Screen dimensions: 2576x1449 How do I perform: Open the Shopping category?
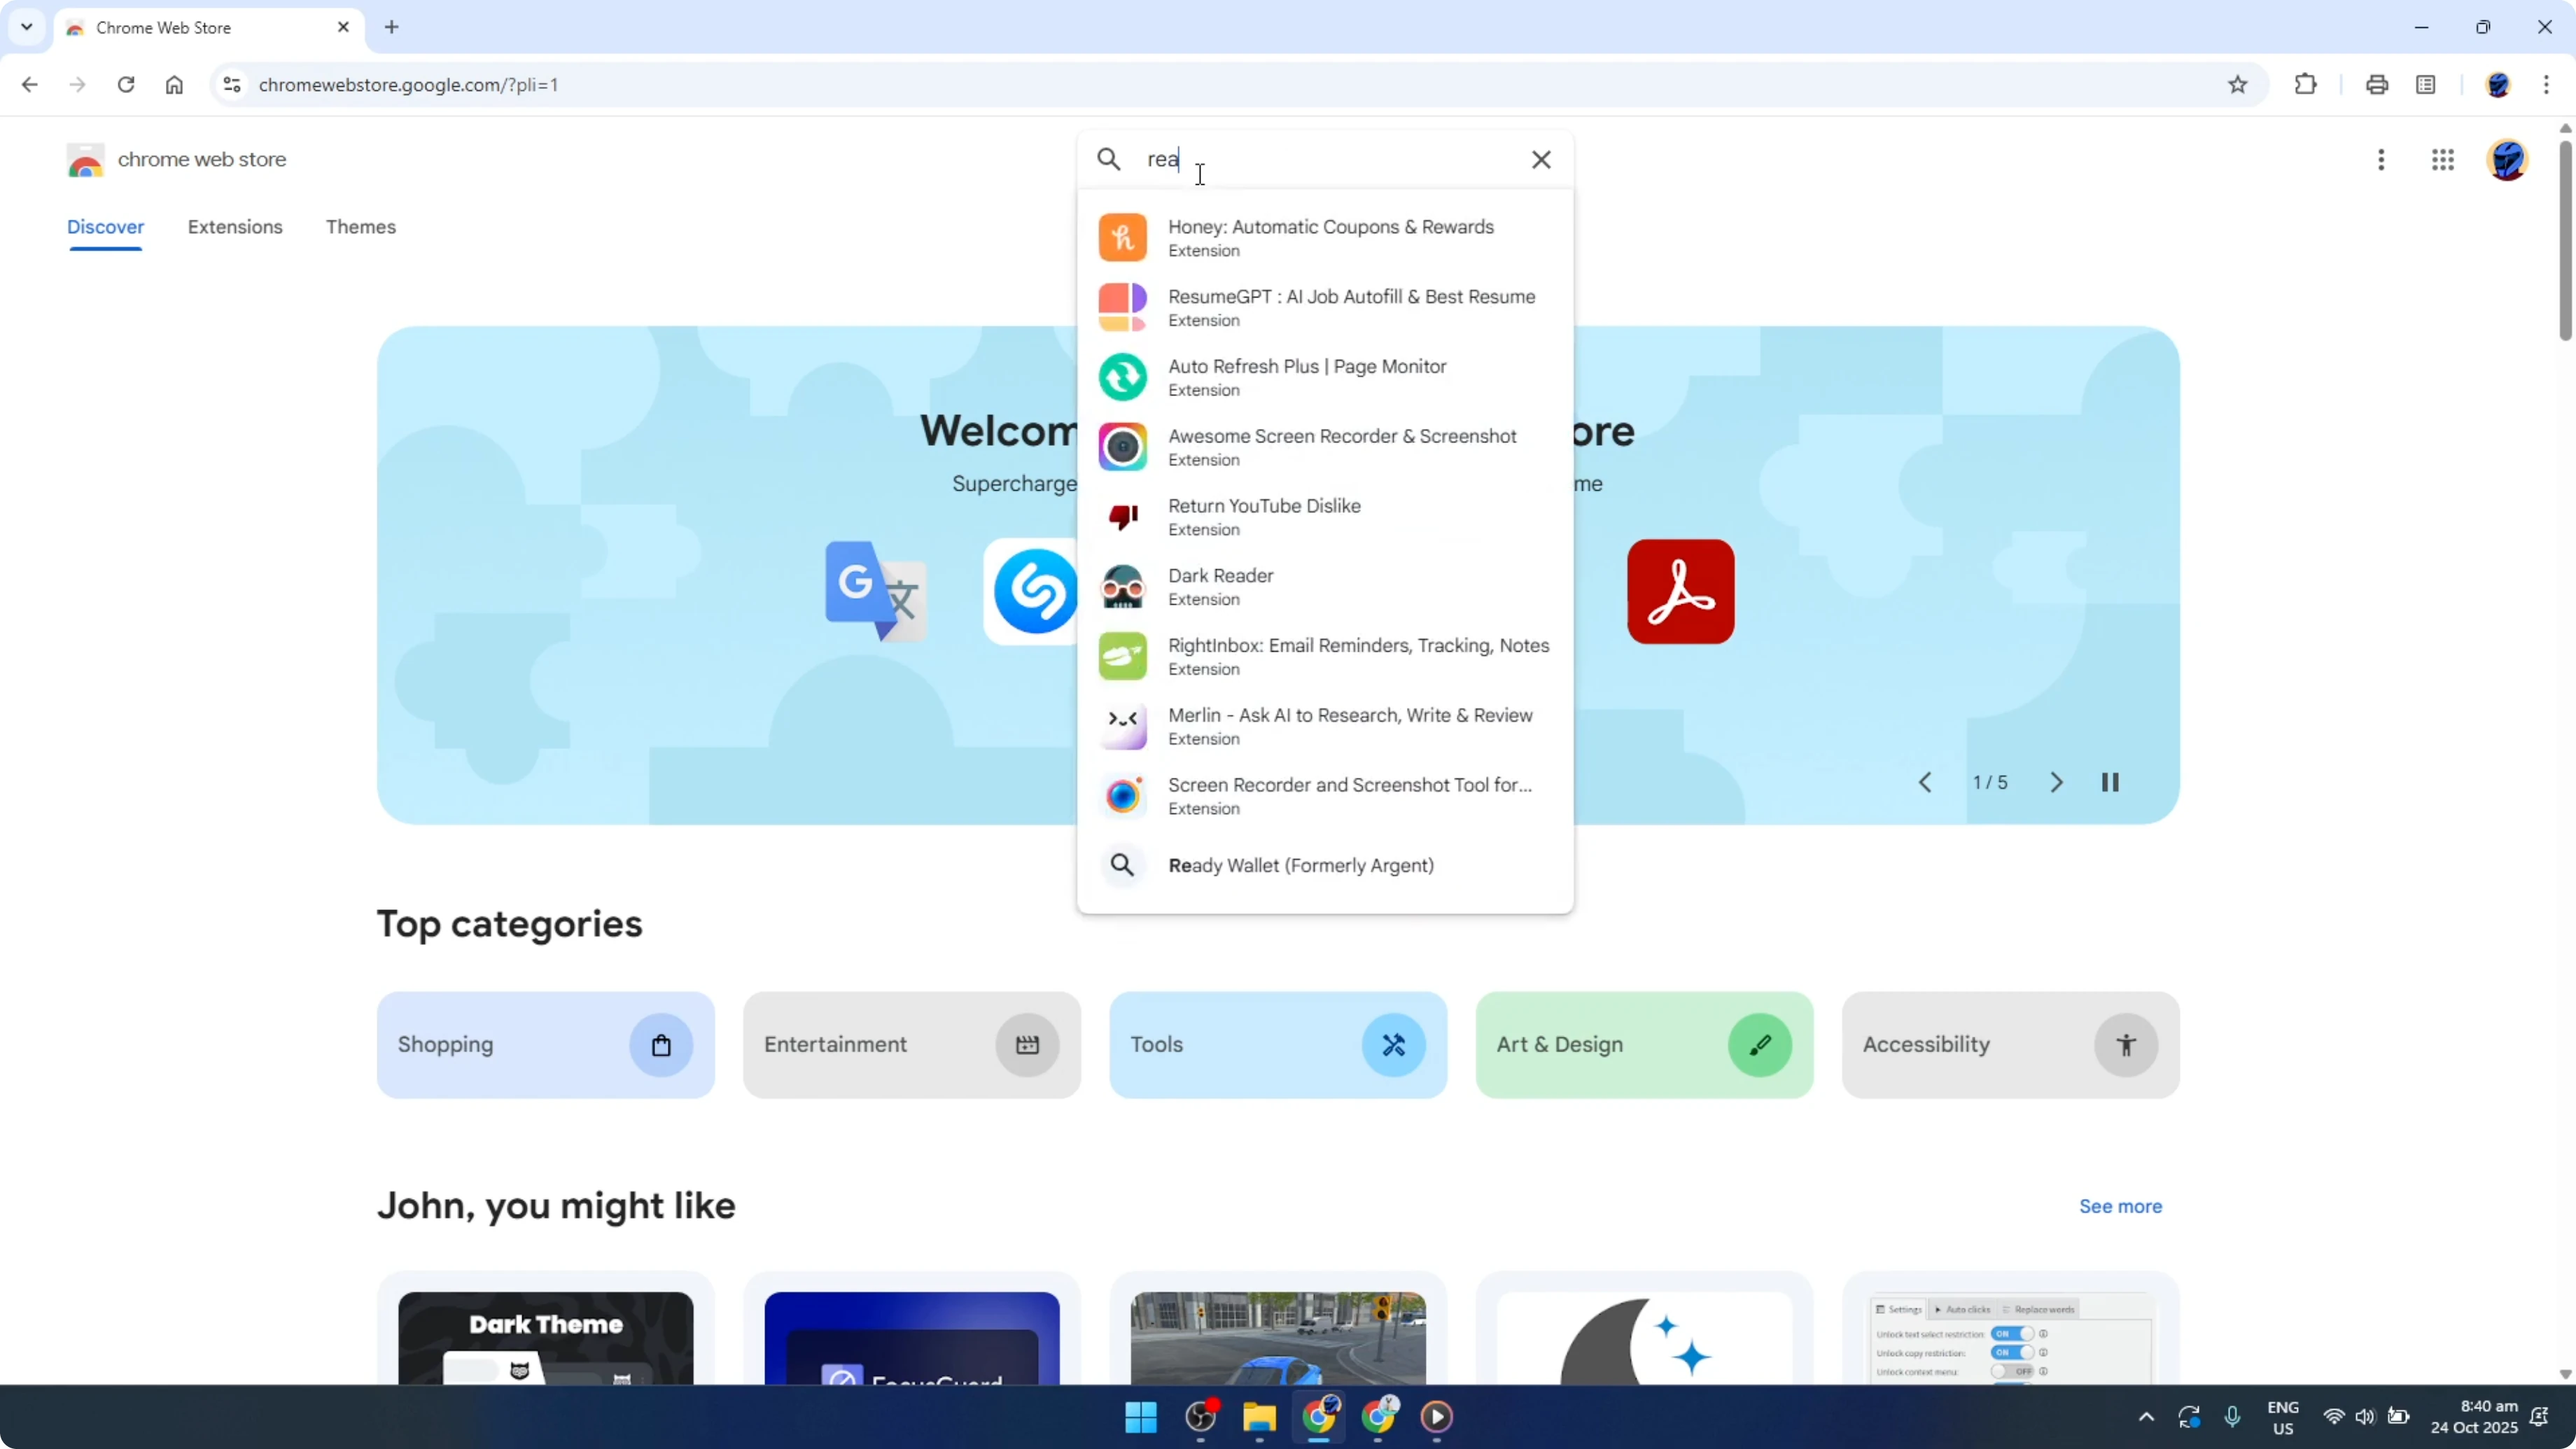coord(545,1044)
